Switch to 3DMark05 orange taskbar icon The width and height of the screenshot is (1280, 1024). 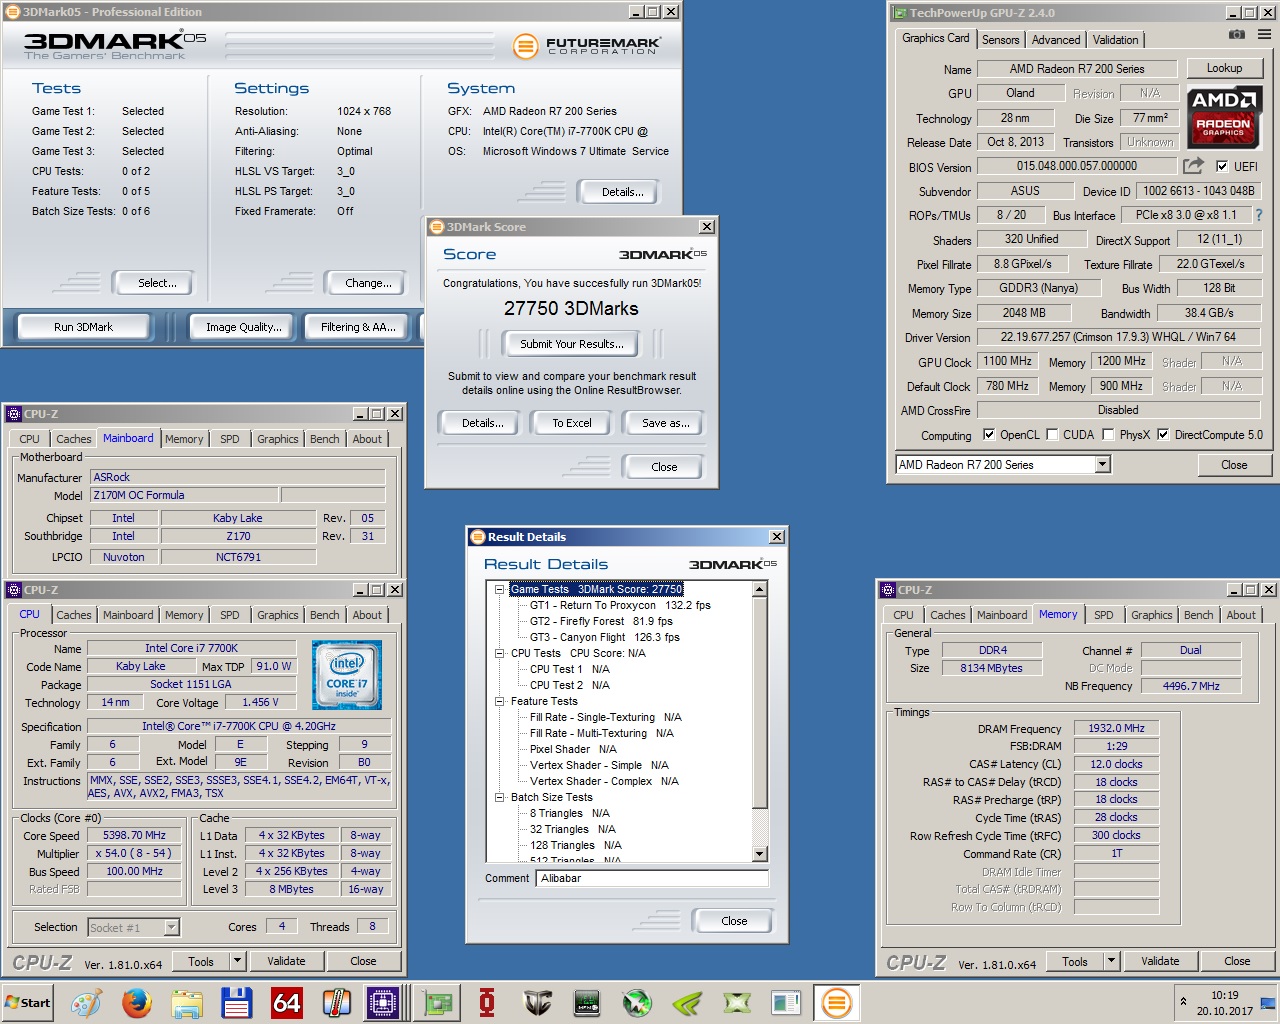[837, 1003]
